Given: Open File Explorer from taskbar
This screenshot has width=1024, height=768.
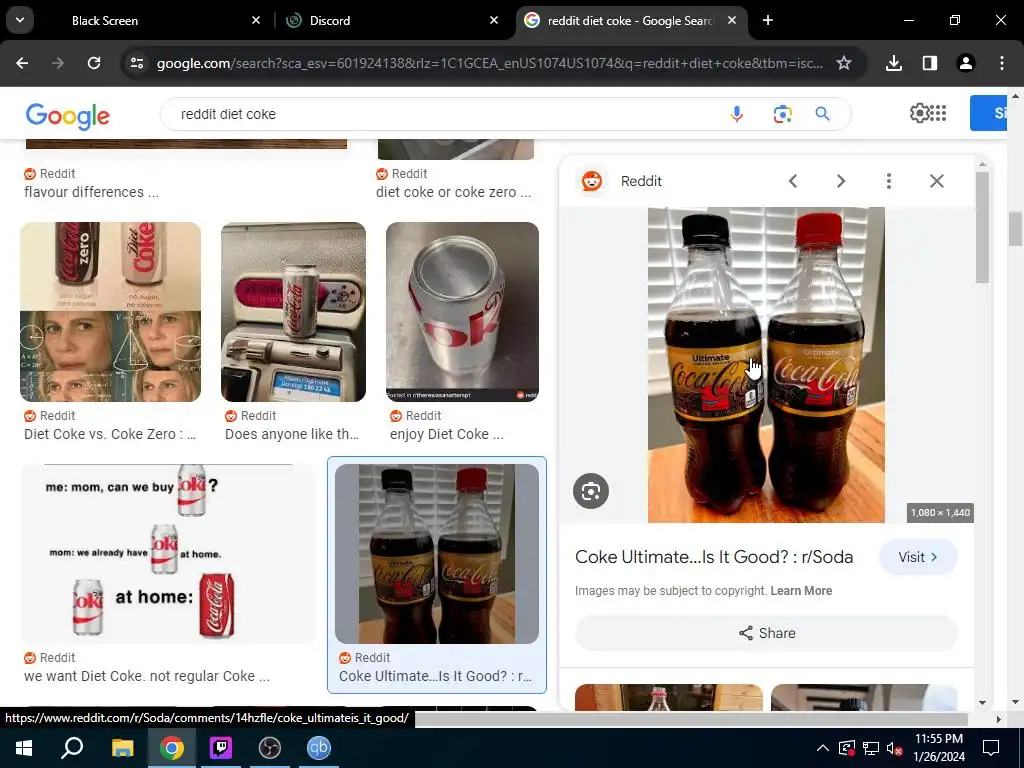Looking at the screenshot, I should pos(122,748).
